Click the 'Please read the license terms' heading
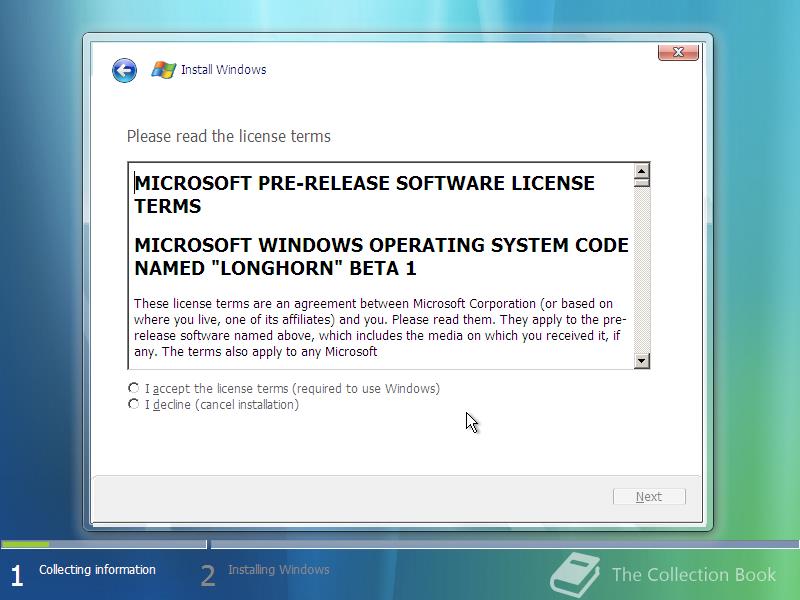 [229, 136]
